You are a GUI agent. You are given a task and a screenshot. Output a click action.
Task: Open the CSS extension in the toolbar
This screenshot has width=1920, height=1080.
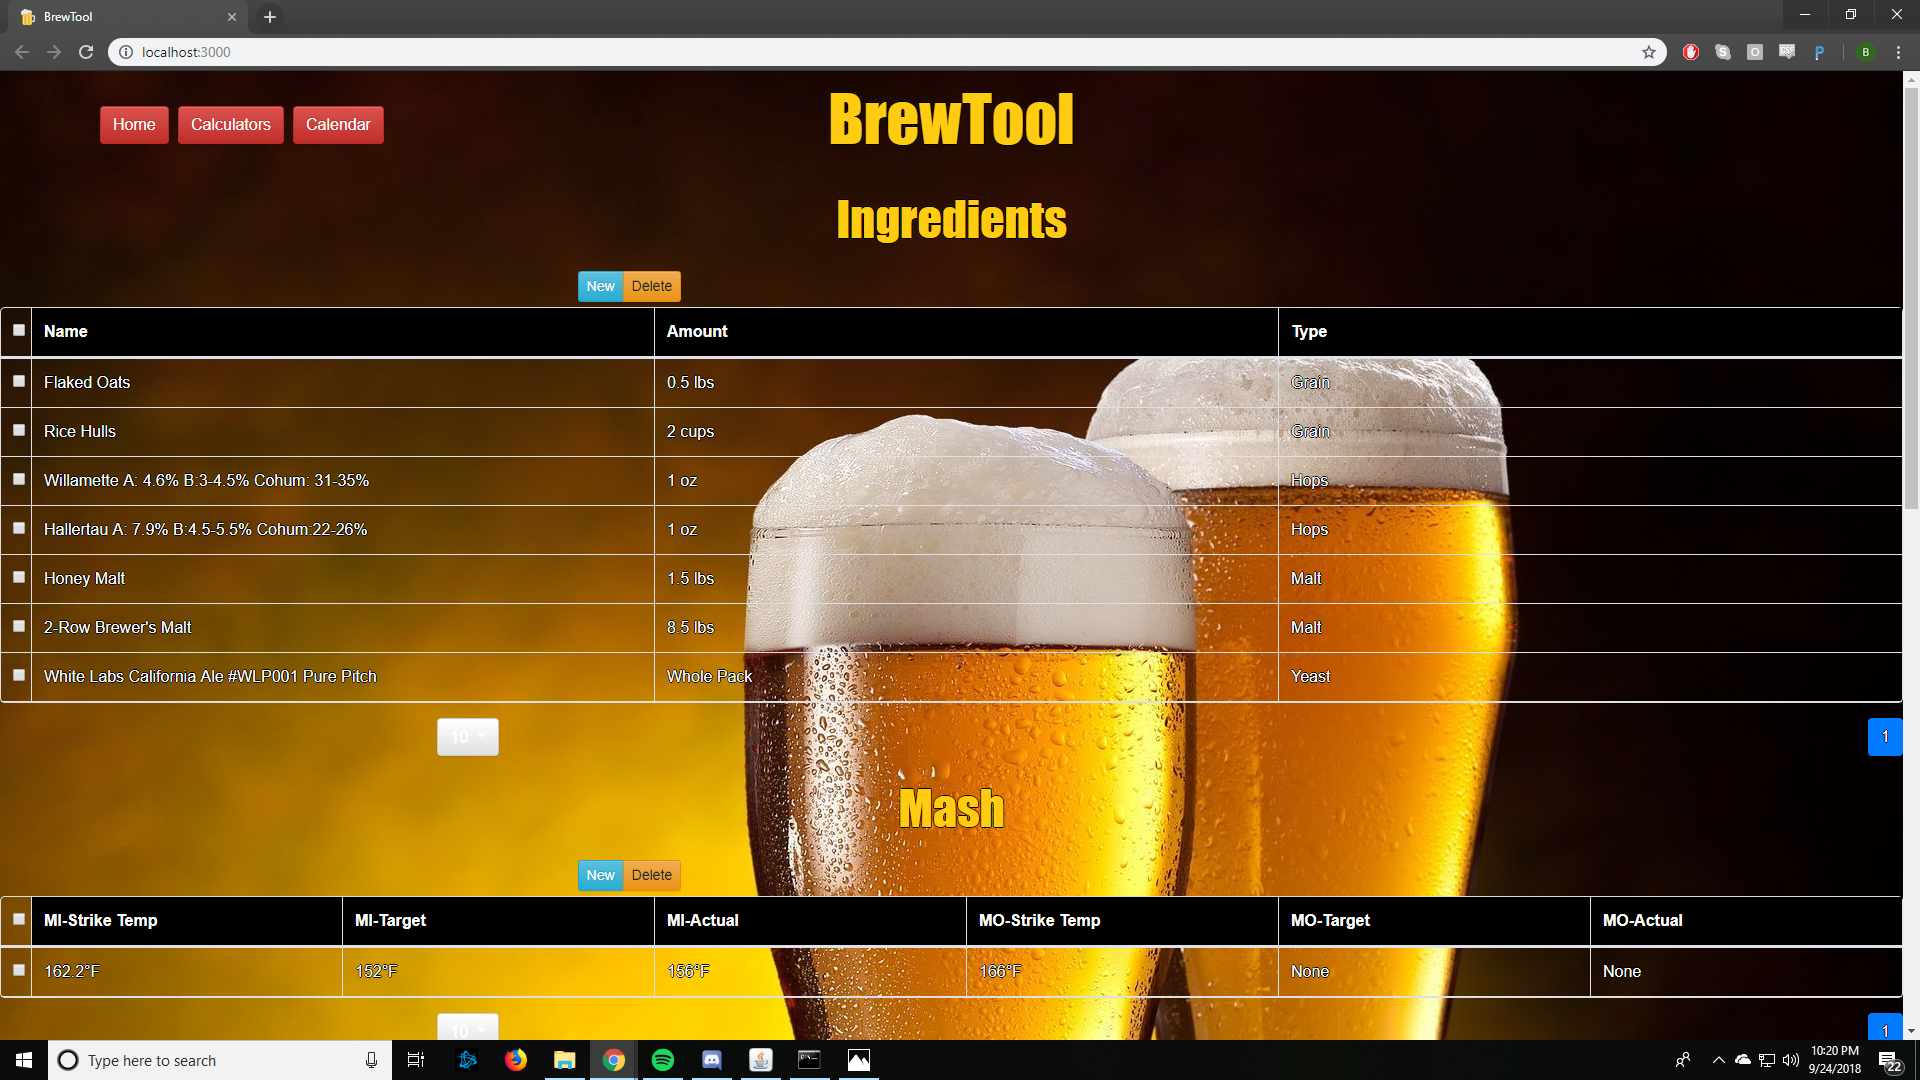pos(1786,52)
